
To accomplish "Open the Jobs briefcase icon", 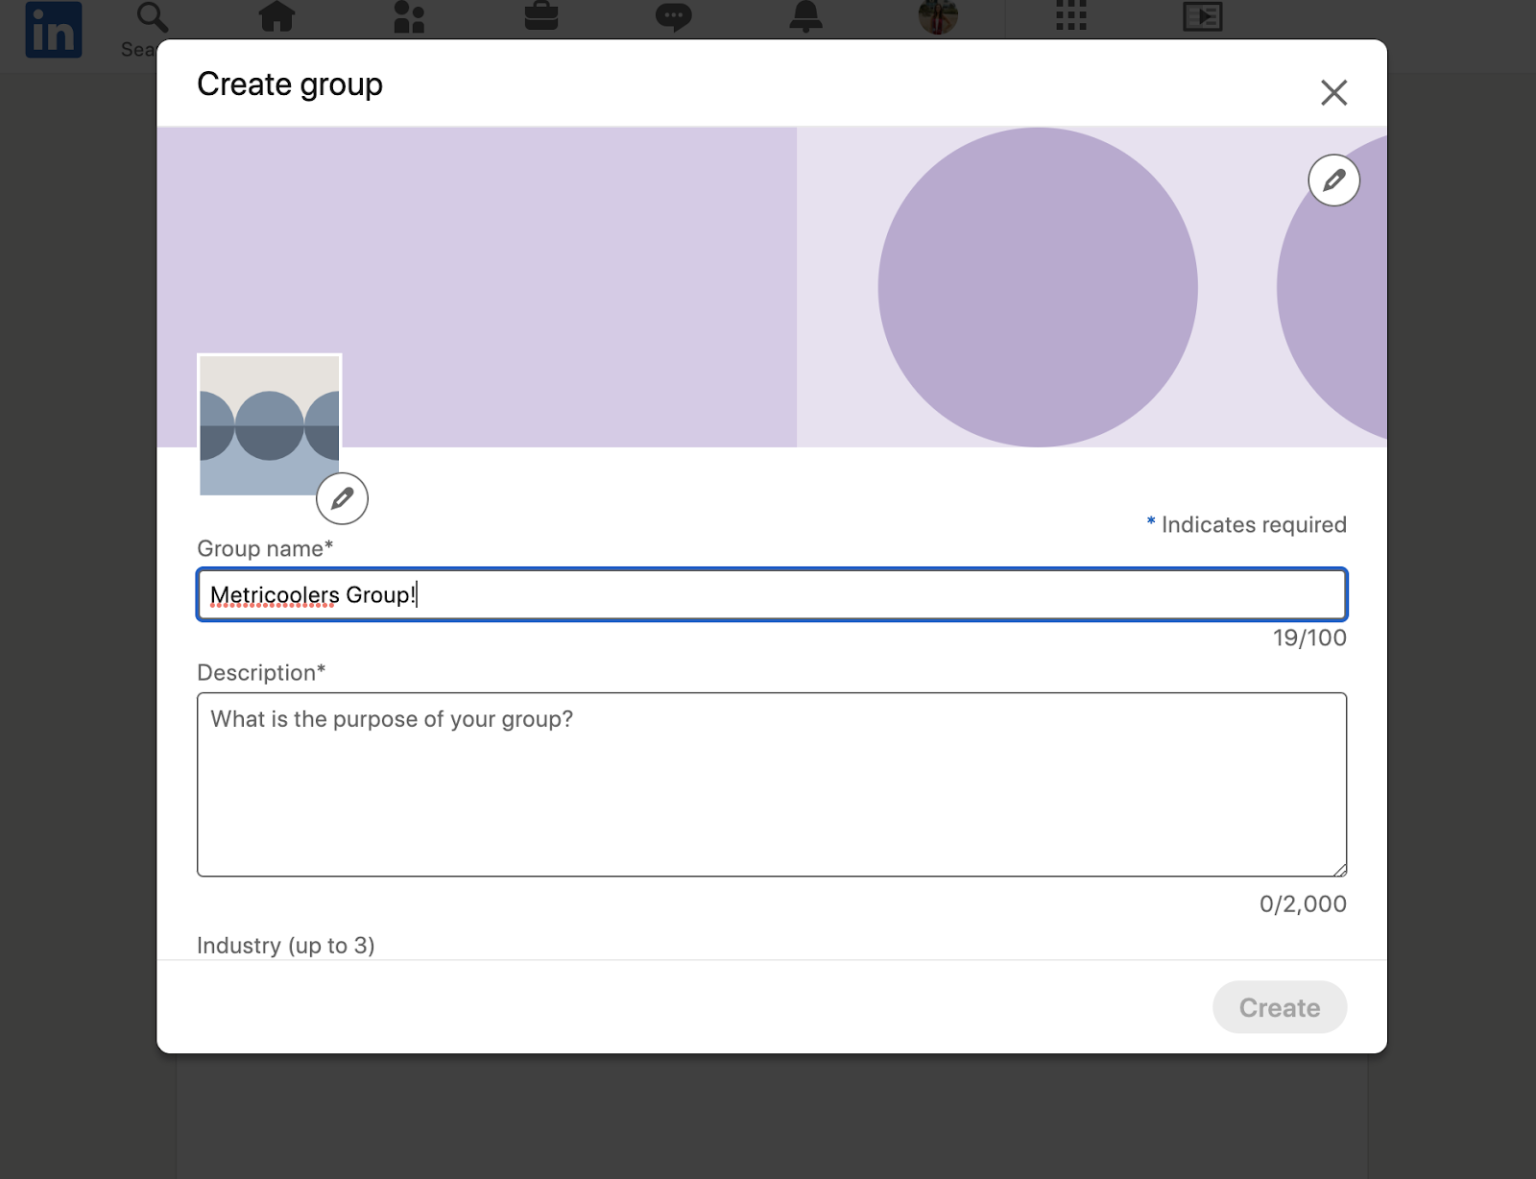I will point(541,16).
